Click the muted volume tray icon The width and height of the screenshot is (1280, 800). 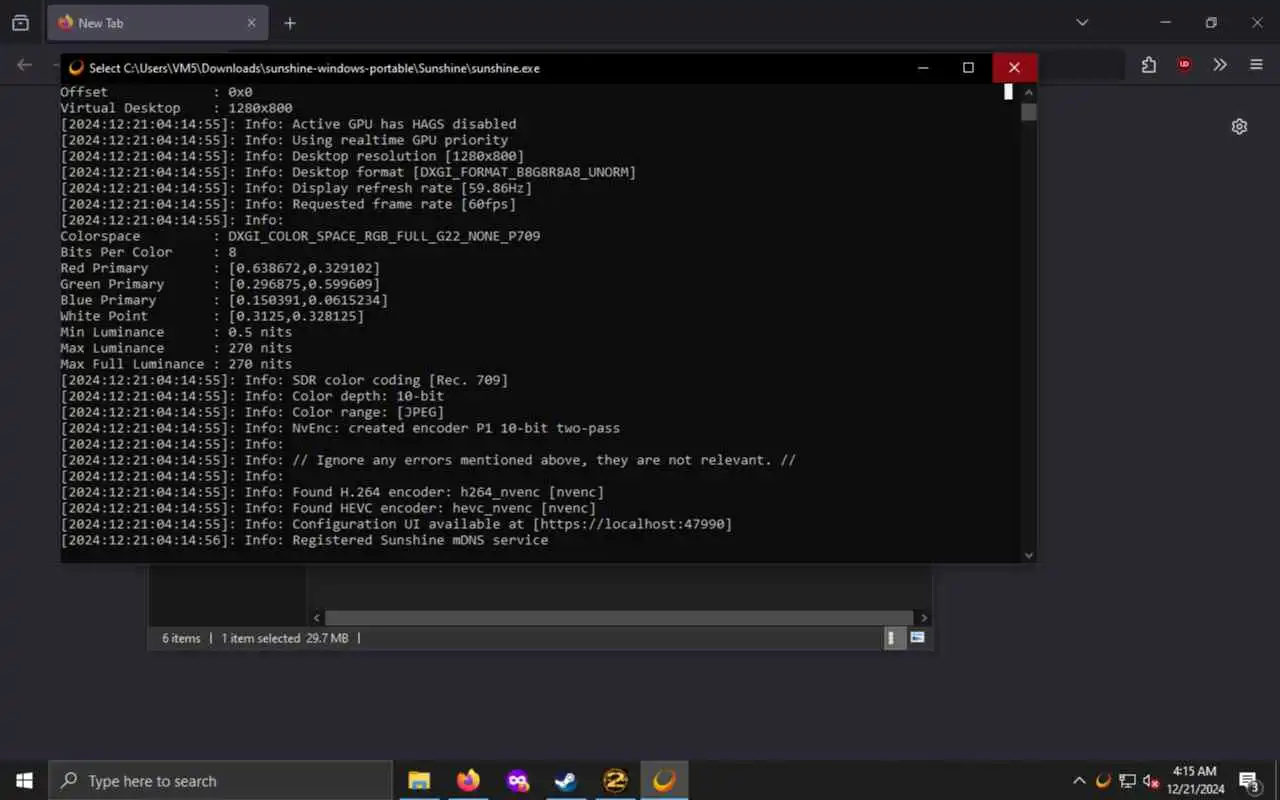point(1151,781)
